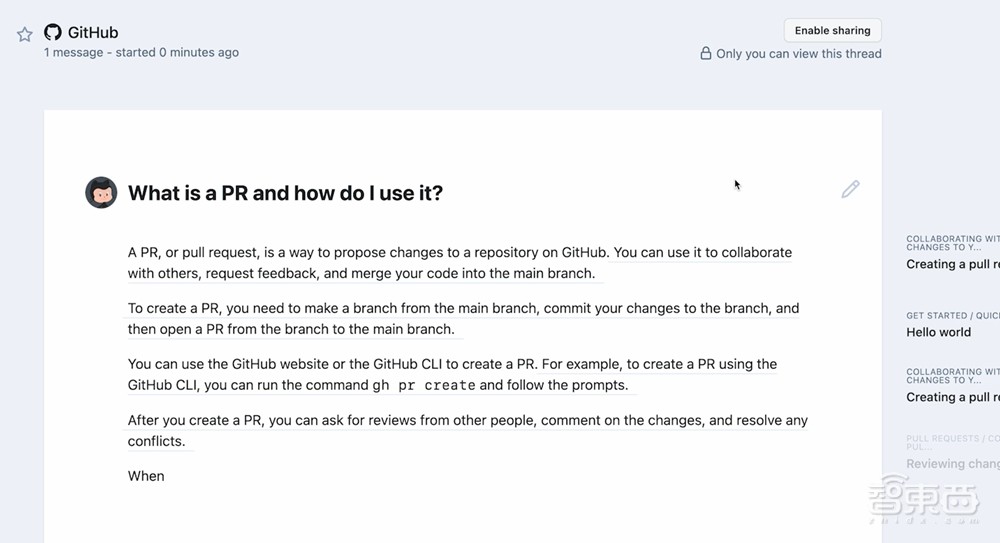Click the PULL REQUESTS category label
The width and height of the screenshot is (1000, 543).
pyautogui.click(x=952, y=439)
